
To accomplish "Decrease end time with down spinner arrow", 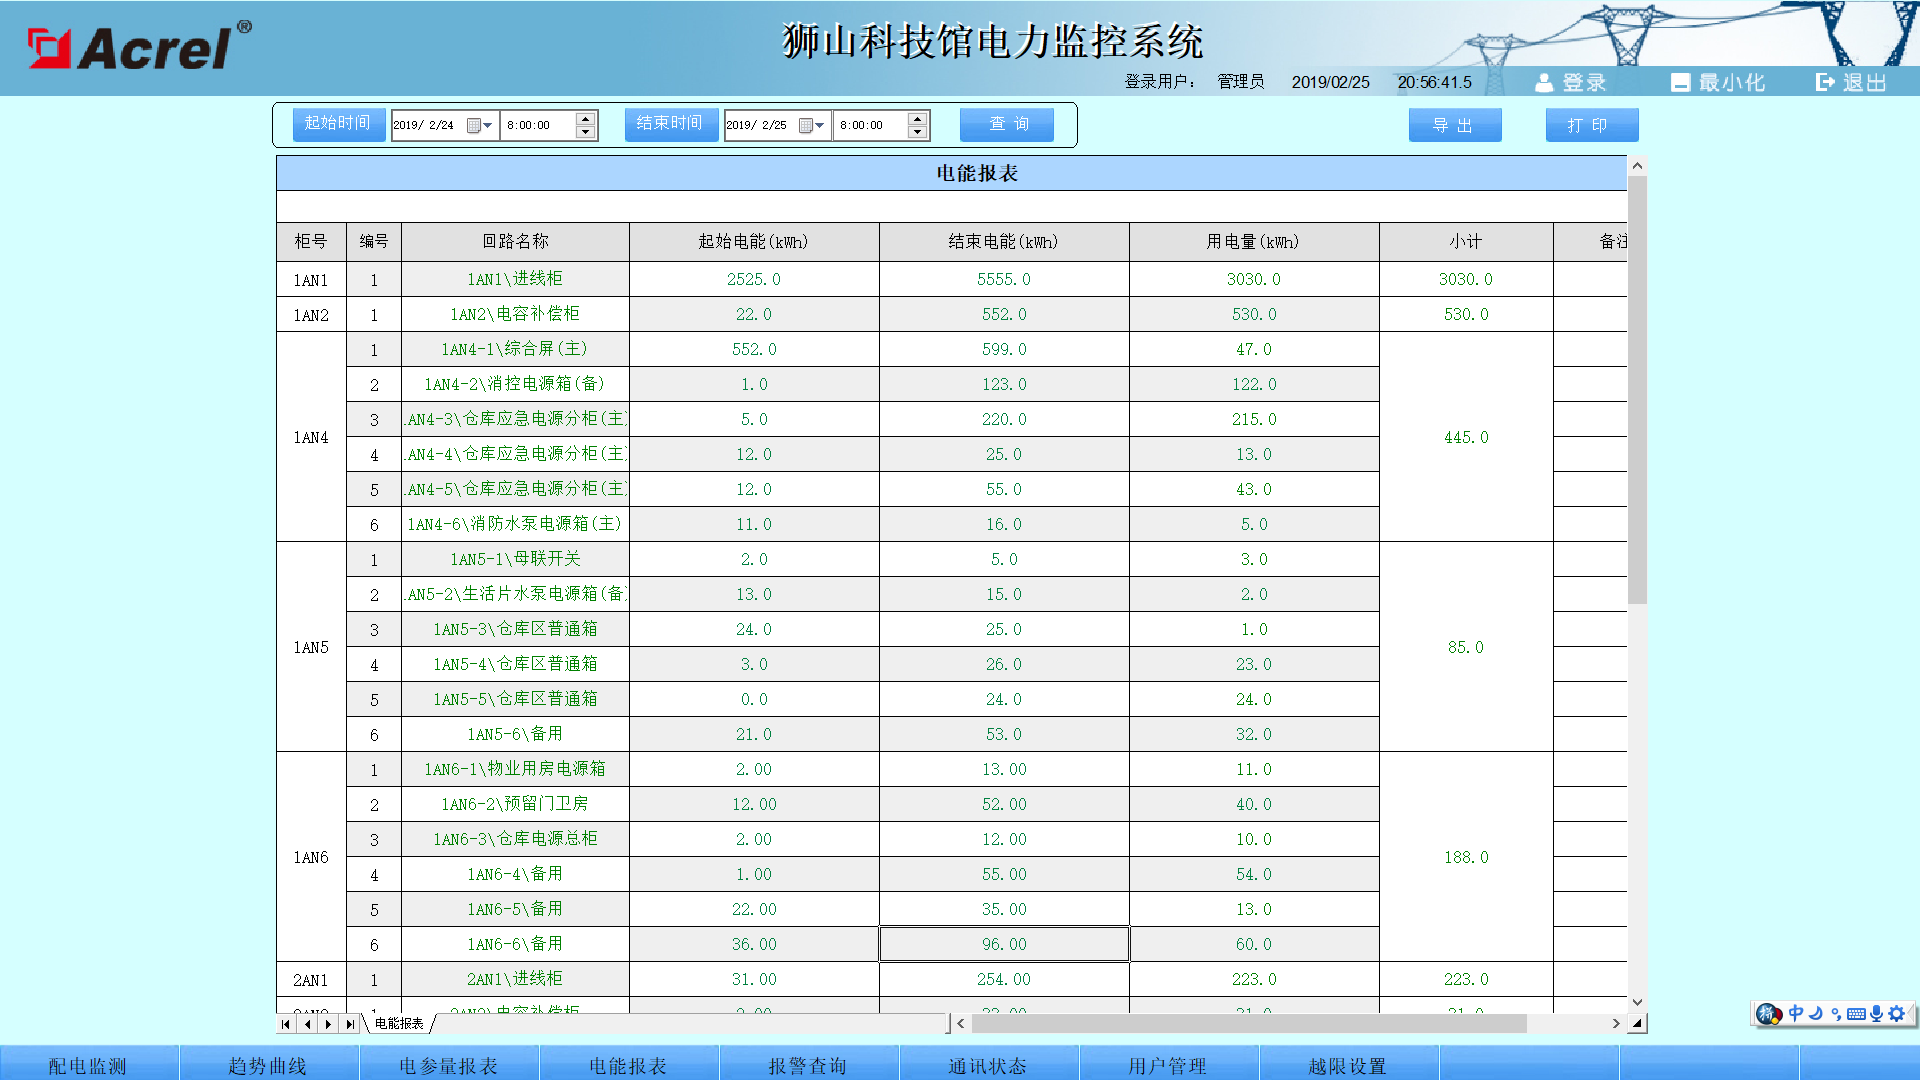I will click(917, 132).
